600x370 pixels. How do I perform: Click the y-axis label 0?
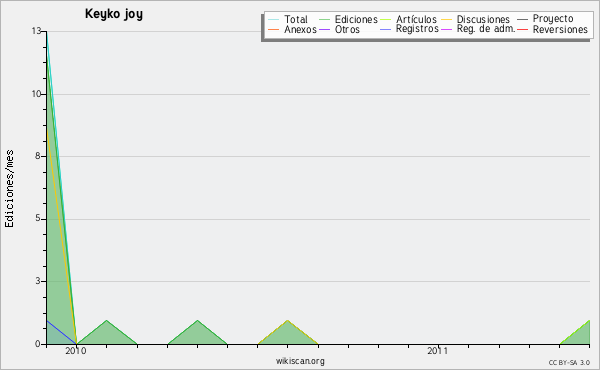(38, 344)
